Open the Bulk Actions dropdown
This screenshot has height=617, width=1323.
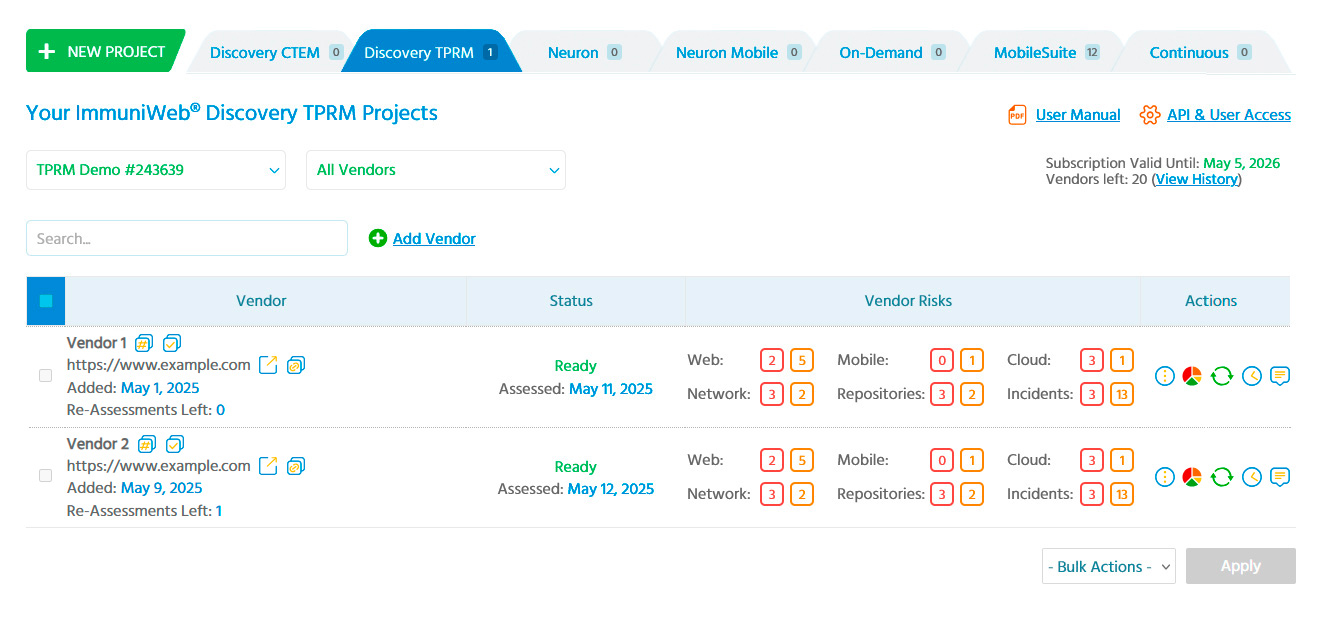1108,566
